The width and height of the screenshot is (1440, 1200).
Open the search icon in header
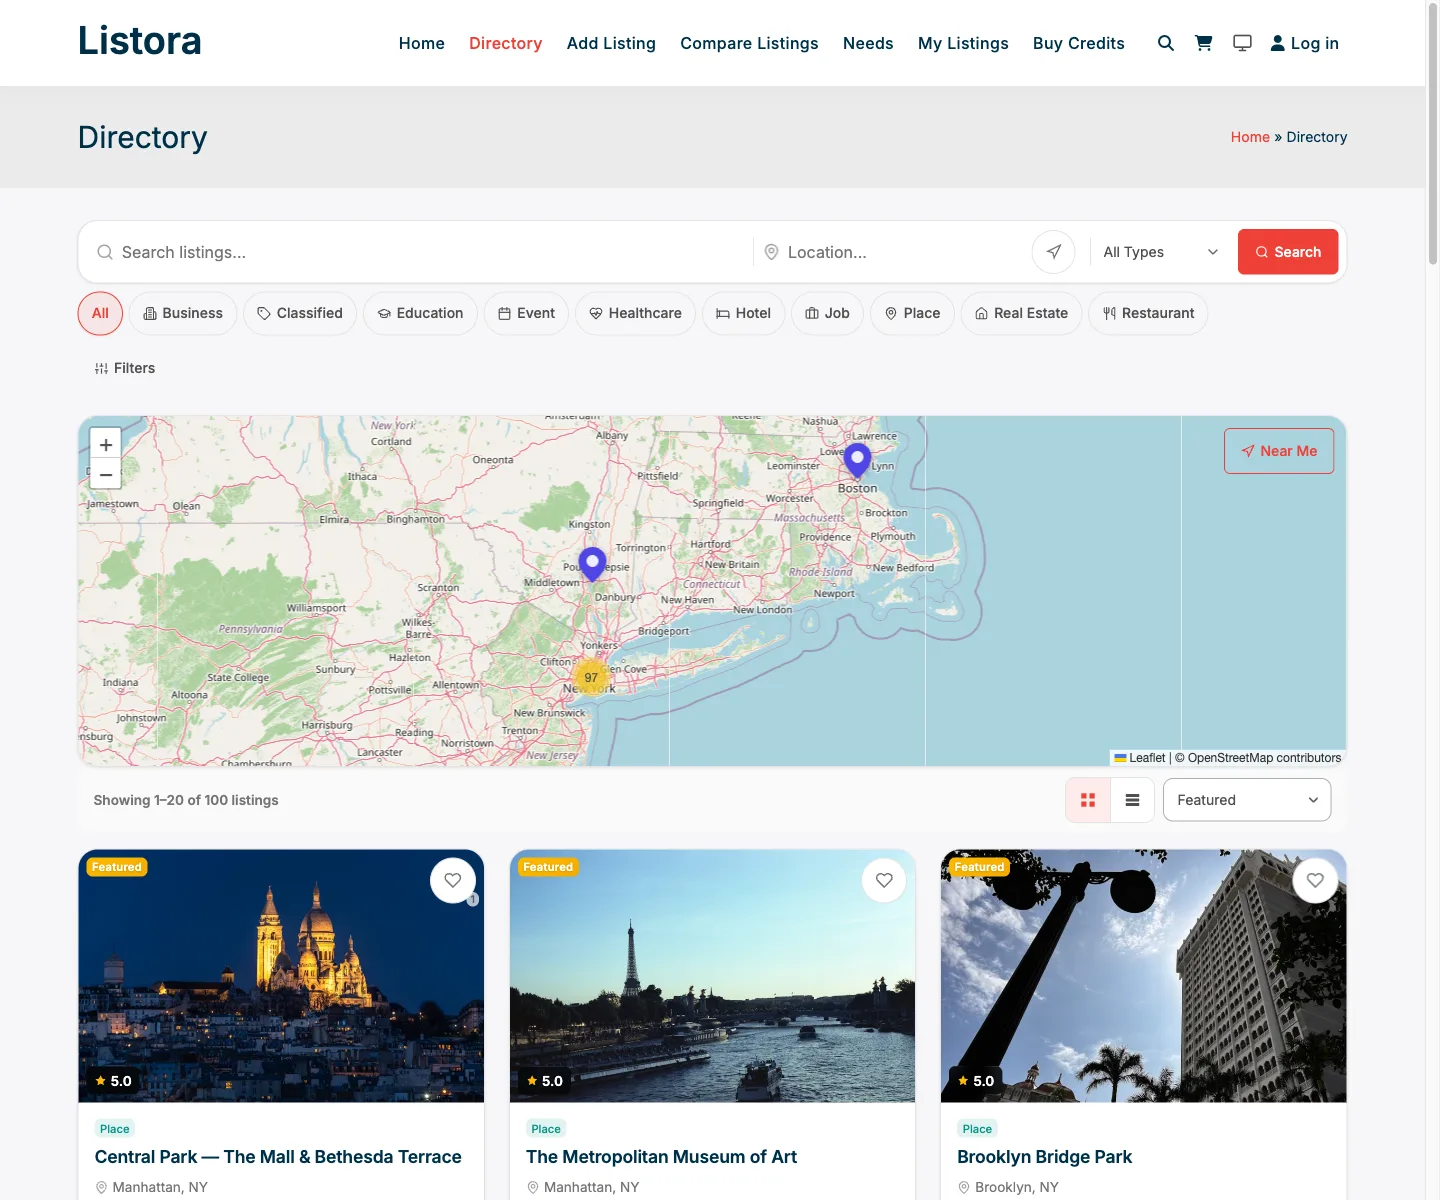pyautogui.click(x=1166, y=43)
